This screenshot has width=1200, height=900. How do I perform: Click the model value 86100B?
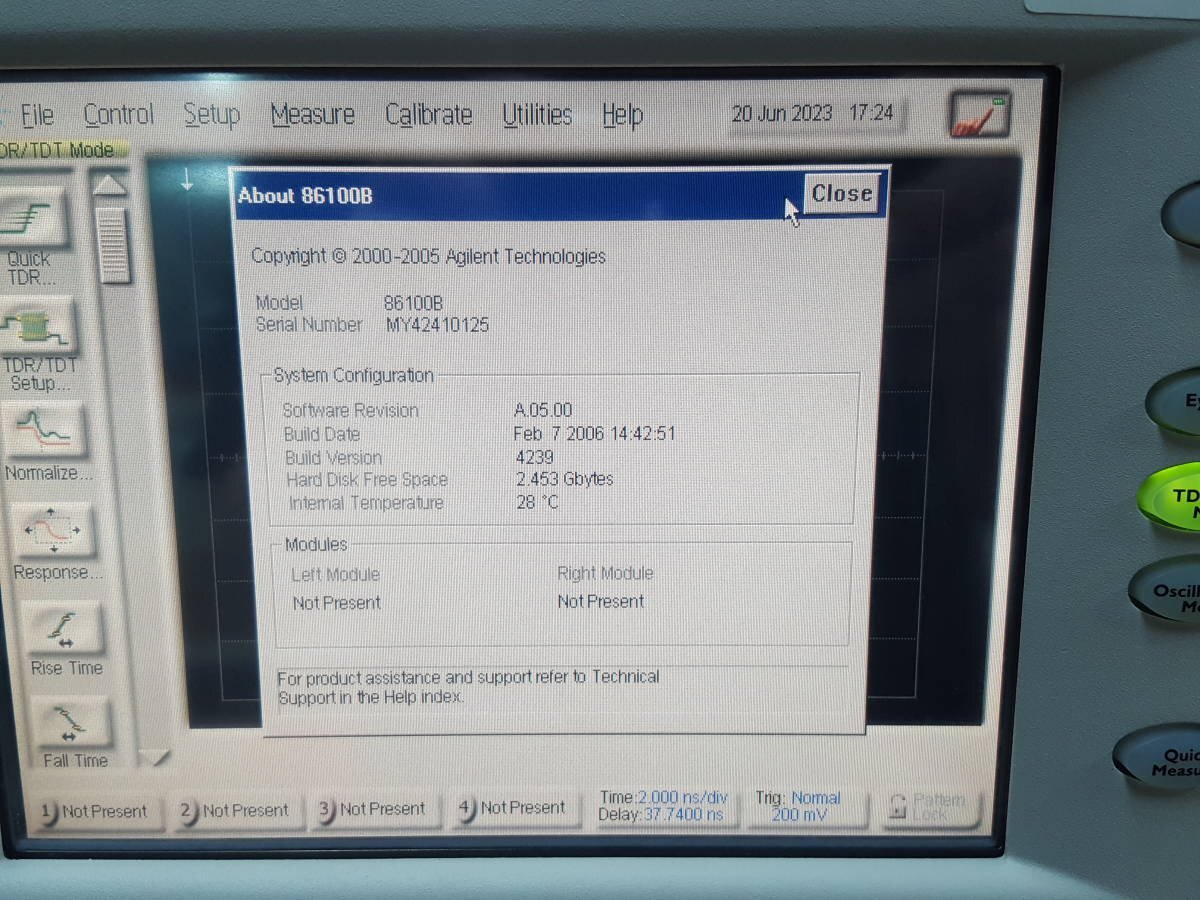coord(413,302)
